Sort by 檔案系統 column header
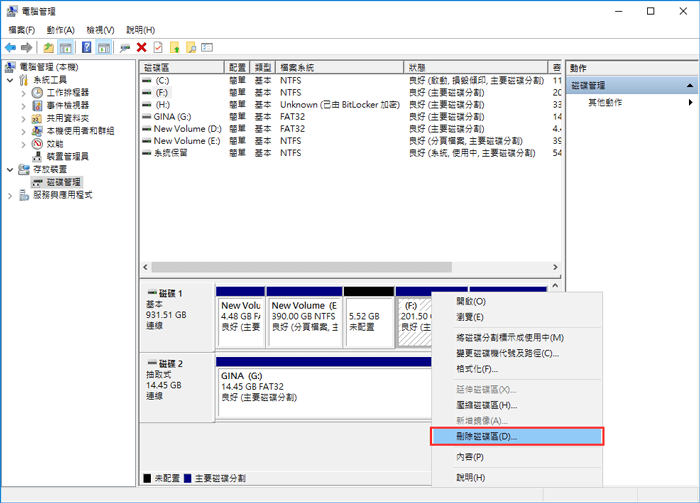Image resolution: width=700 pixels, height=503 pixels. tap(340, 67)
